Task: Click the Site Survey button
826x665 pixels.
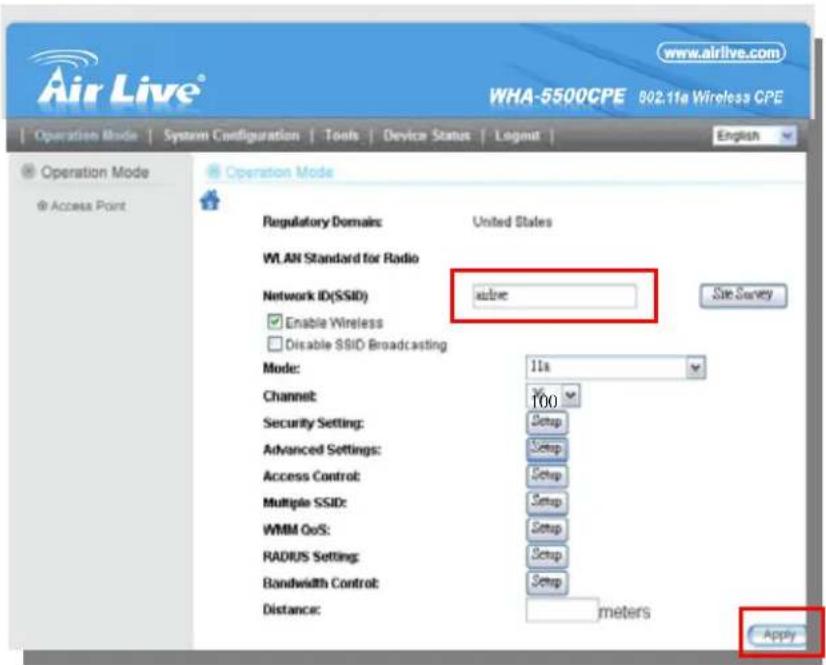Action: point(743,295)
